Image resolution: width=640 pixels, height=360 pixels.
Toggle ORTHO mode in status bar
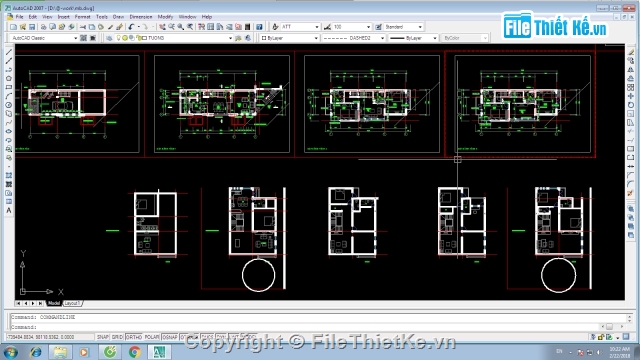click(x=133, y=337)
